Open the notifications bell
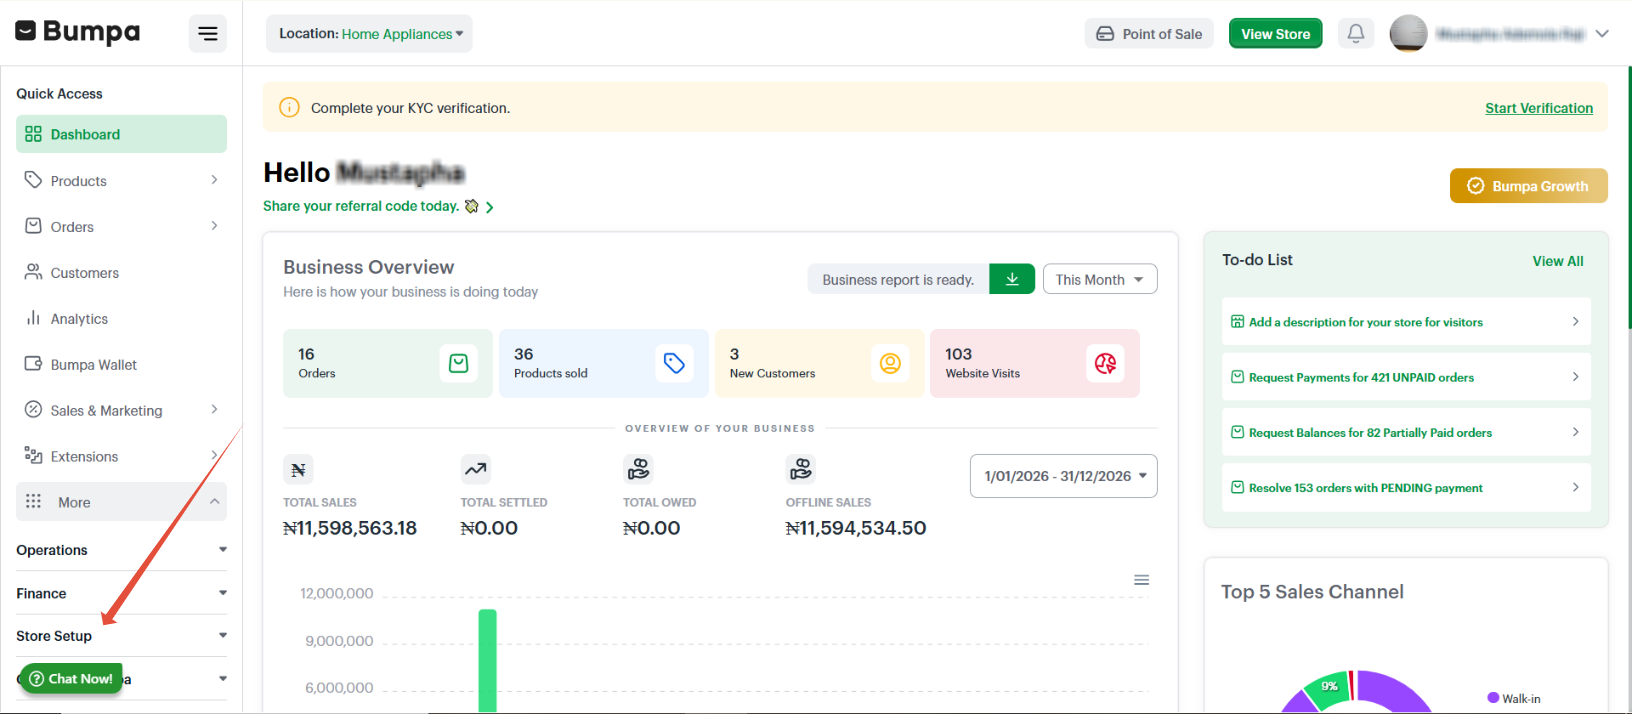This screenshot has height=714, width=1632. coord(1356,33)
